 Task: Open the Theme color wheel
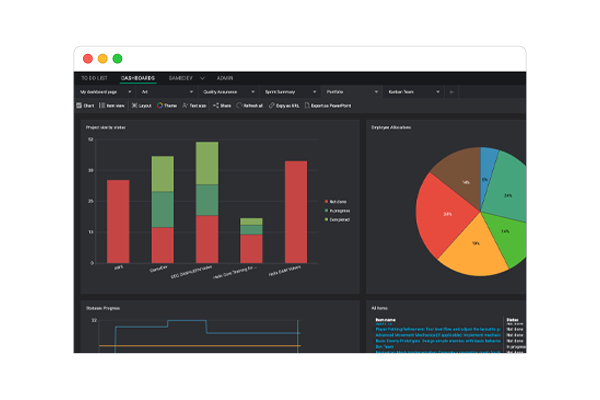click(160, 105)
